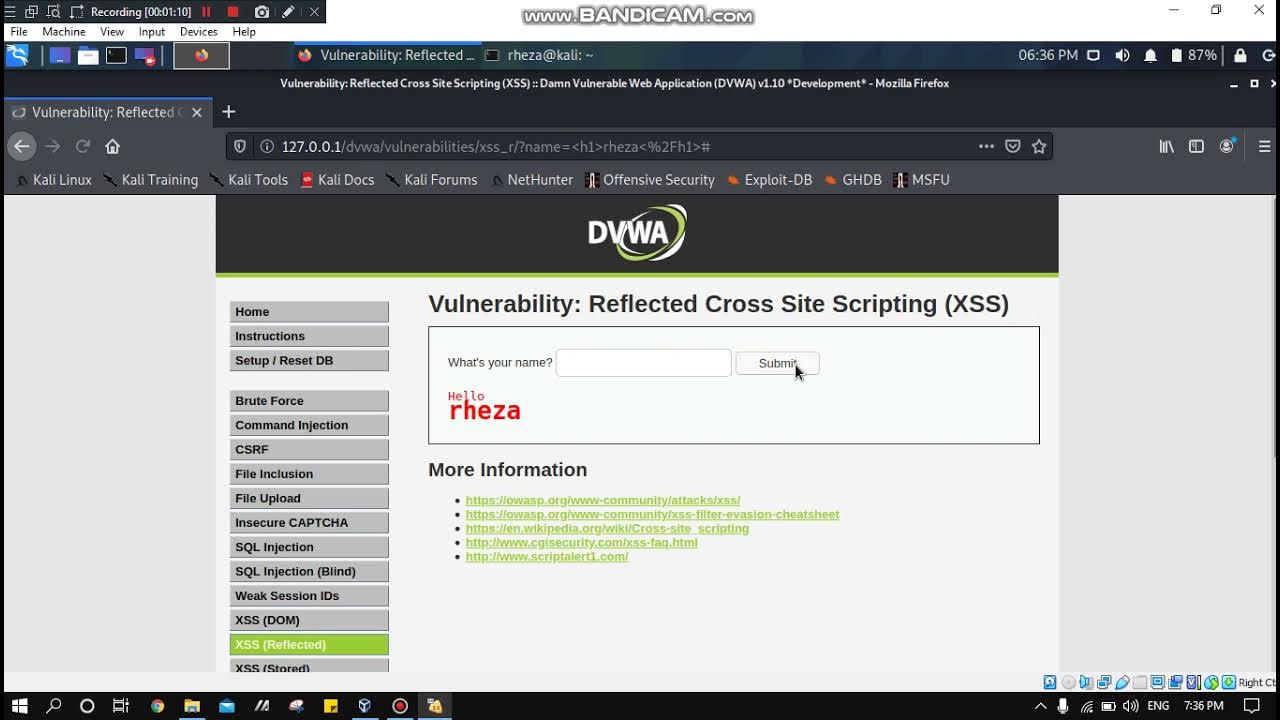
Task: Open the VirtualBox Input menu
Action: 152,32
